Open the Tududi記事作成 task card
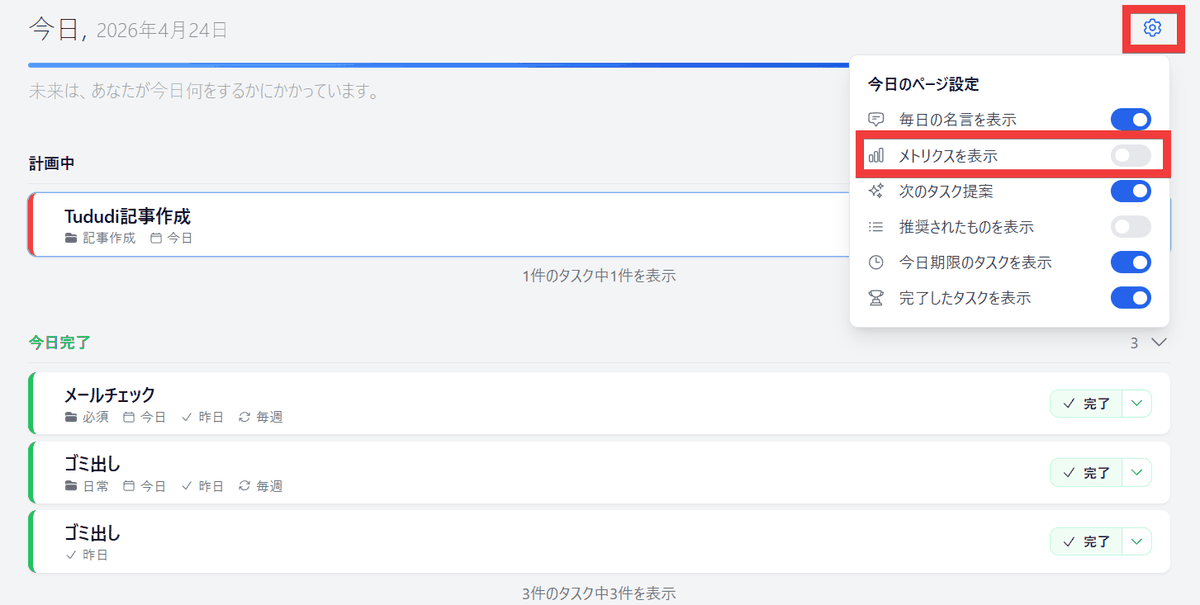 400,225
